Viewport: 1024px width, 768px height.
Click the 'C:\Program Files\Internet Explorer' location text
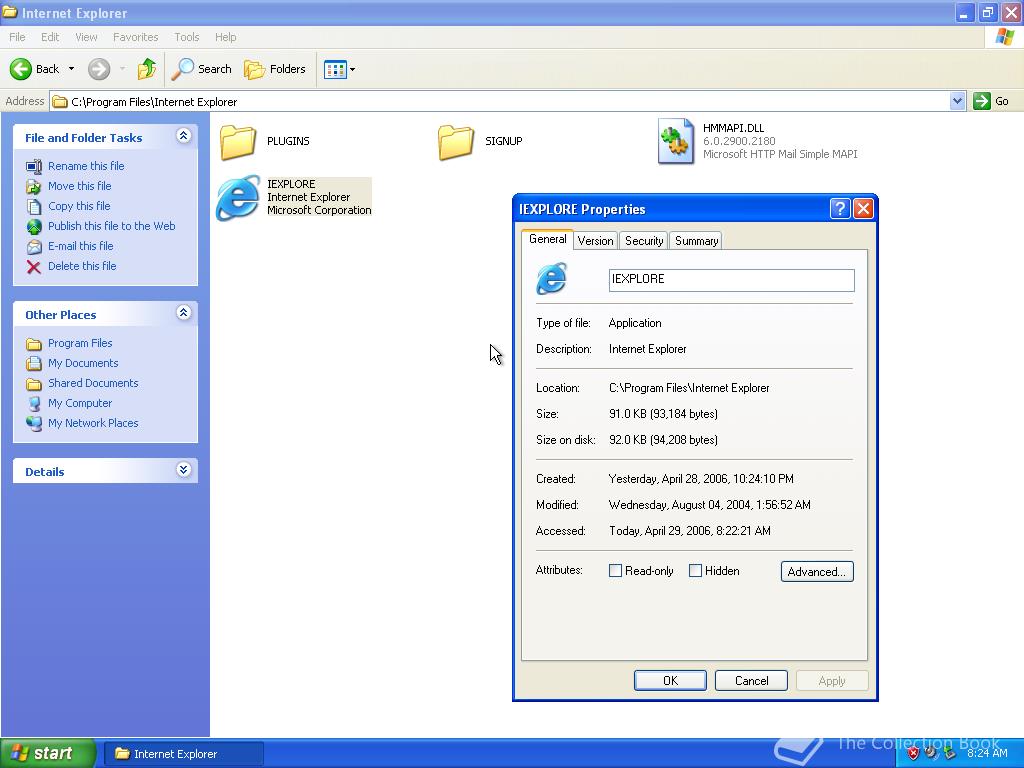coord(689,388)
